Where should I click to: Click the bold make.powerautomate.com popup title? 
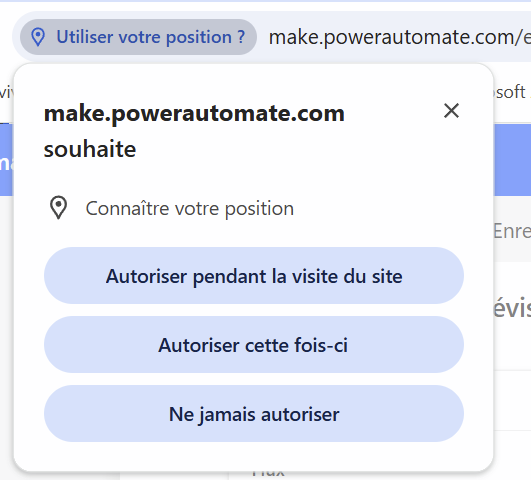click(194, 113)
